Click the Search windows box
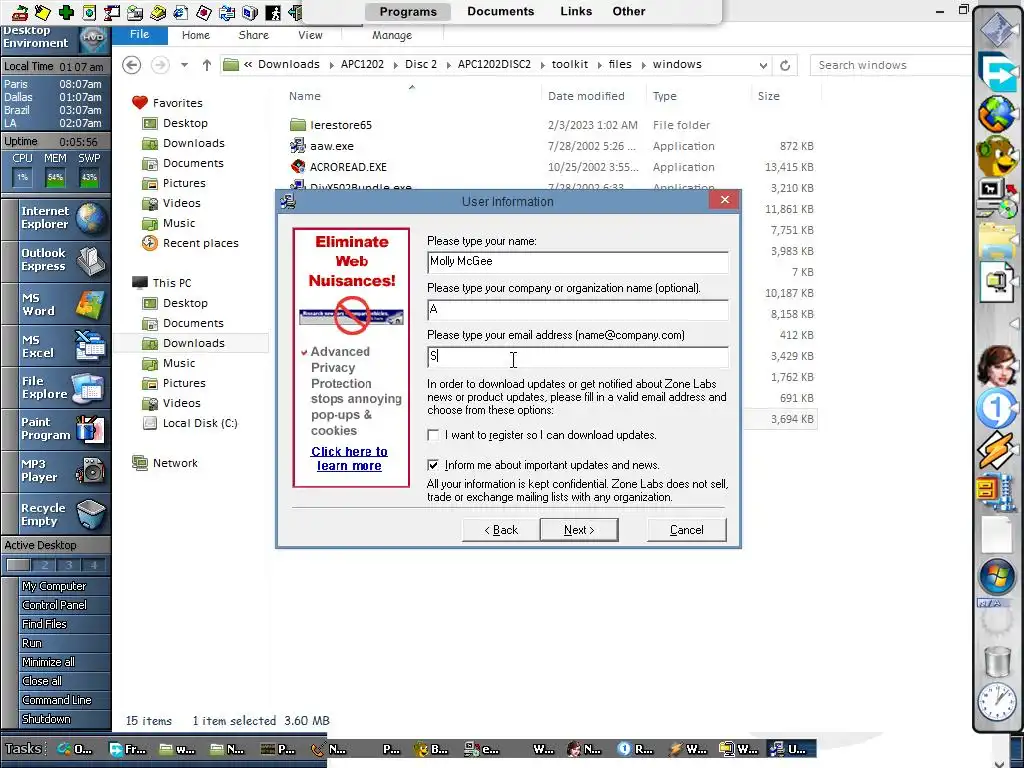Viewport: 1024px width, 768px height. [890, 65]
